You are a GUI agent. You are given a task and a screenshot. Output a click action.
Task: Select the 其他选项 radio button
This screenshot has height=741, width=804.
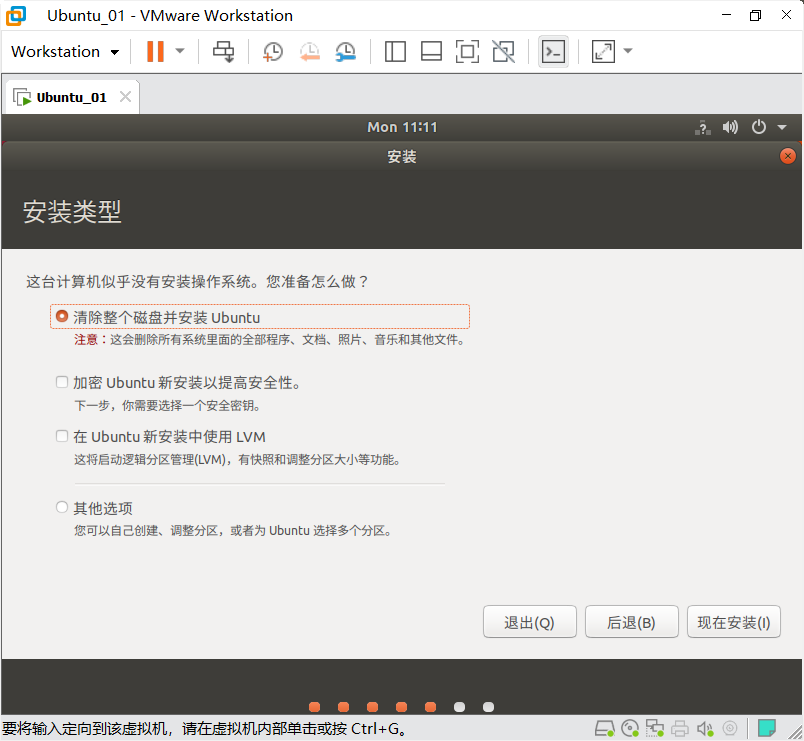[x=62, y=507]
